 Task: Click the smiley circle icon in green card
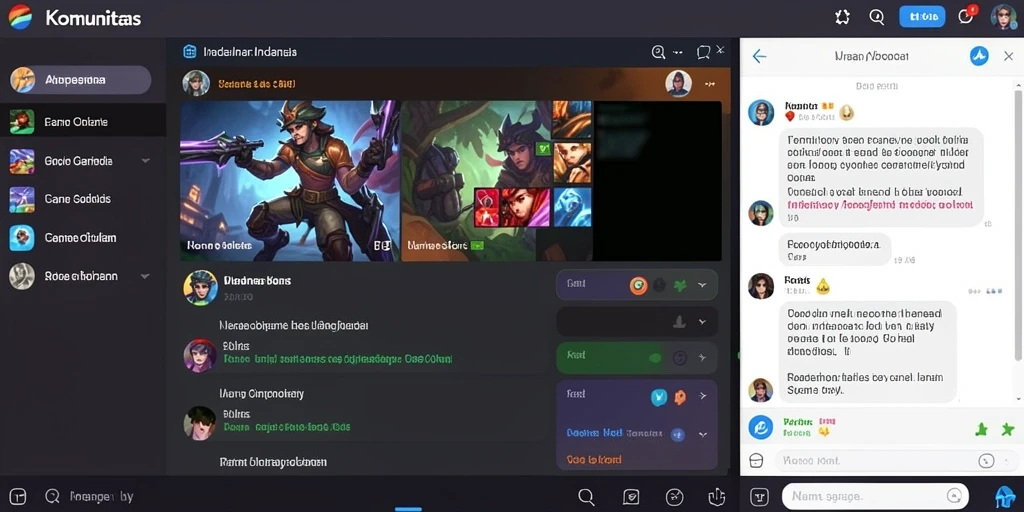pos(680,357)
